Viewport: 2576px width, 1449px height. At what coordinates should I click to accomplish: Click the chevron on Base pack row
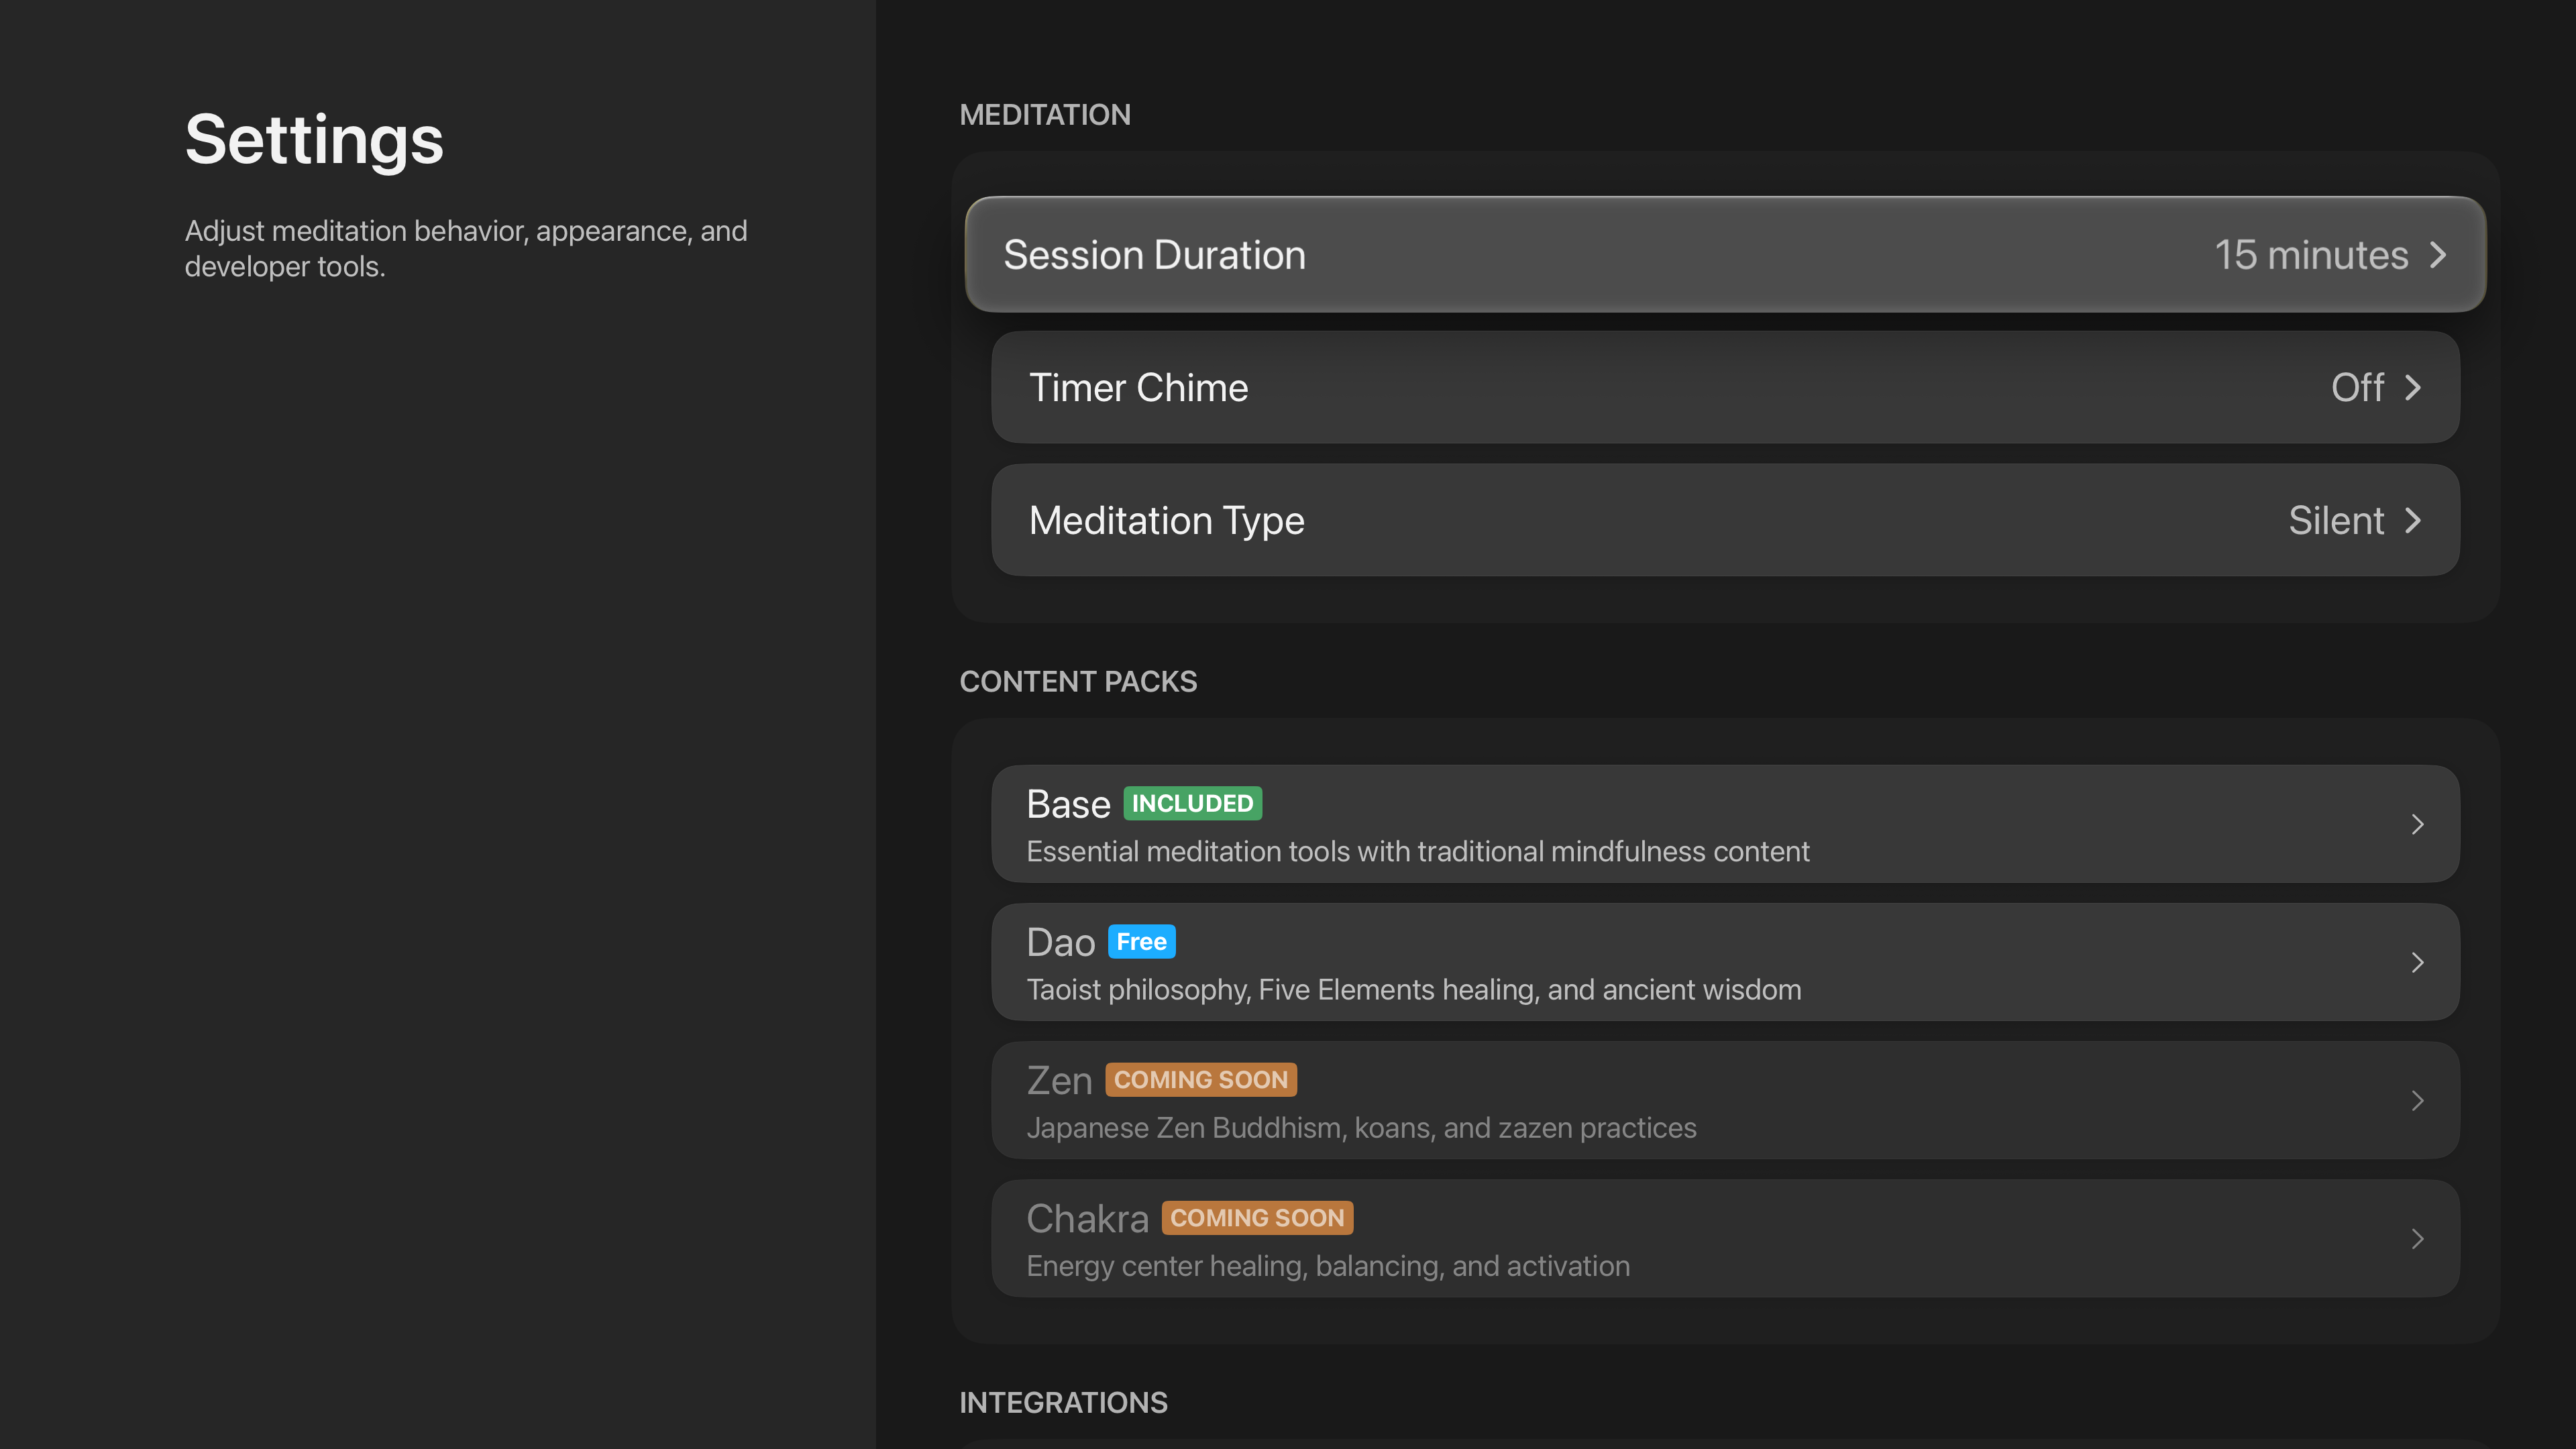click(x=2417, y=824)
